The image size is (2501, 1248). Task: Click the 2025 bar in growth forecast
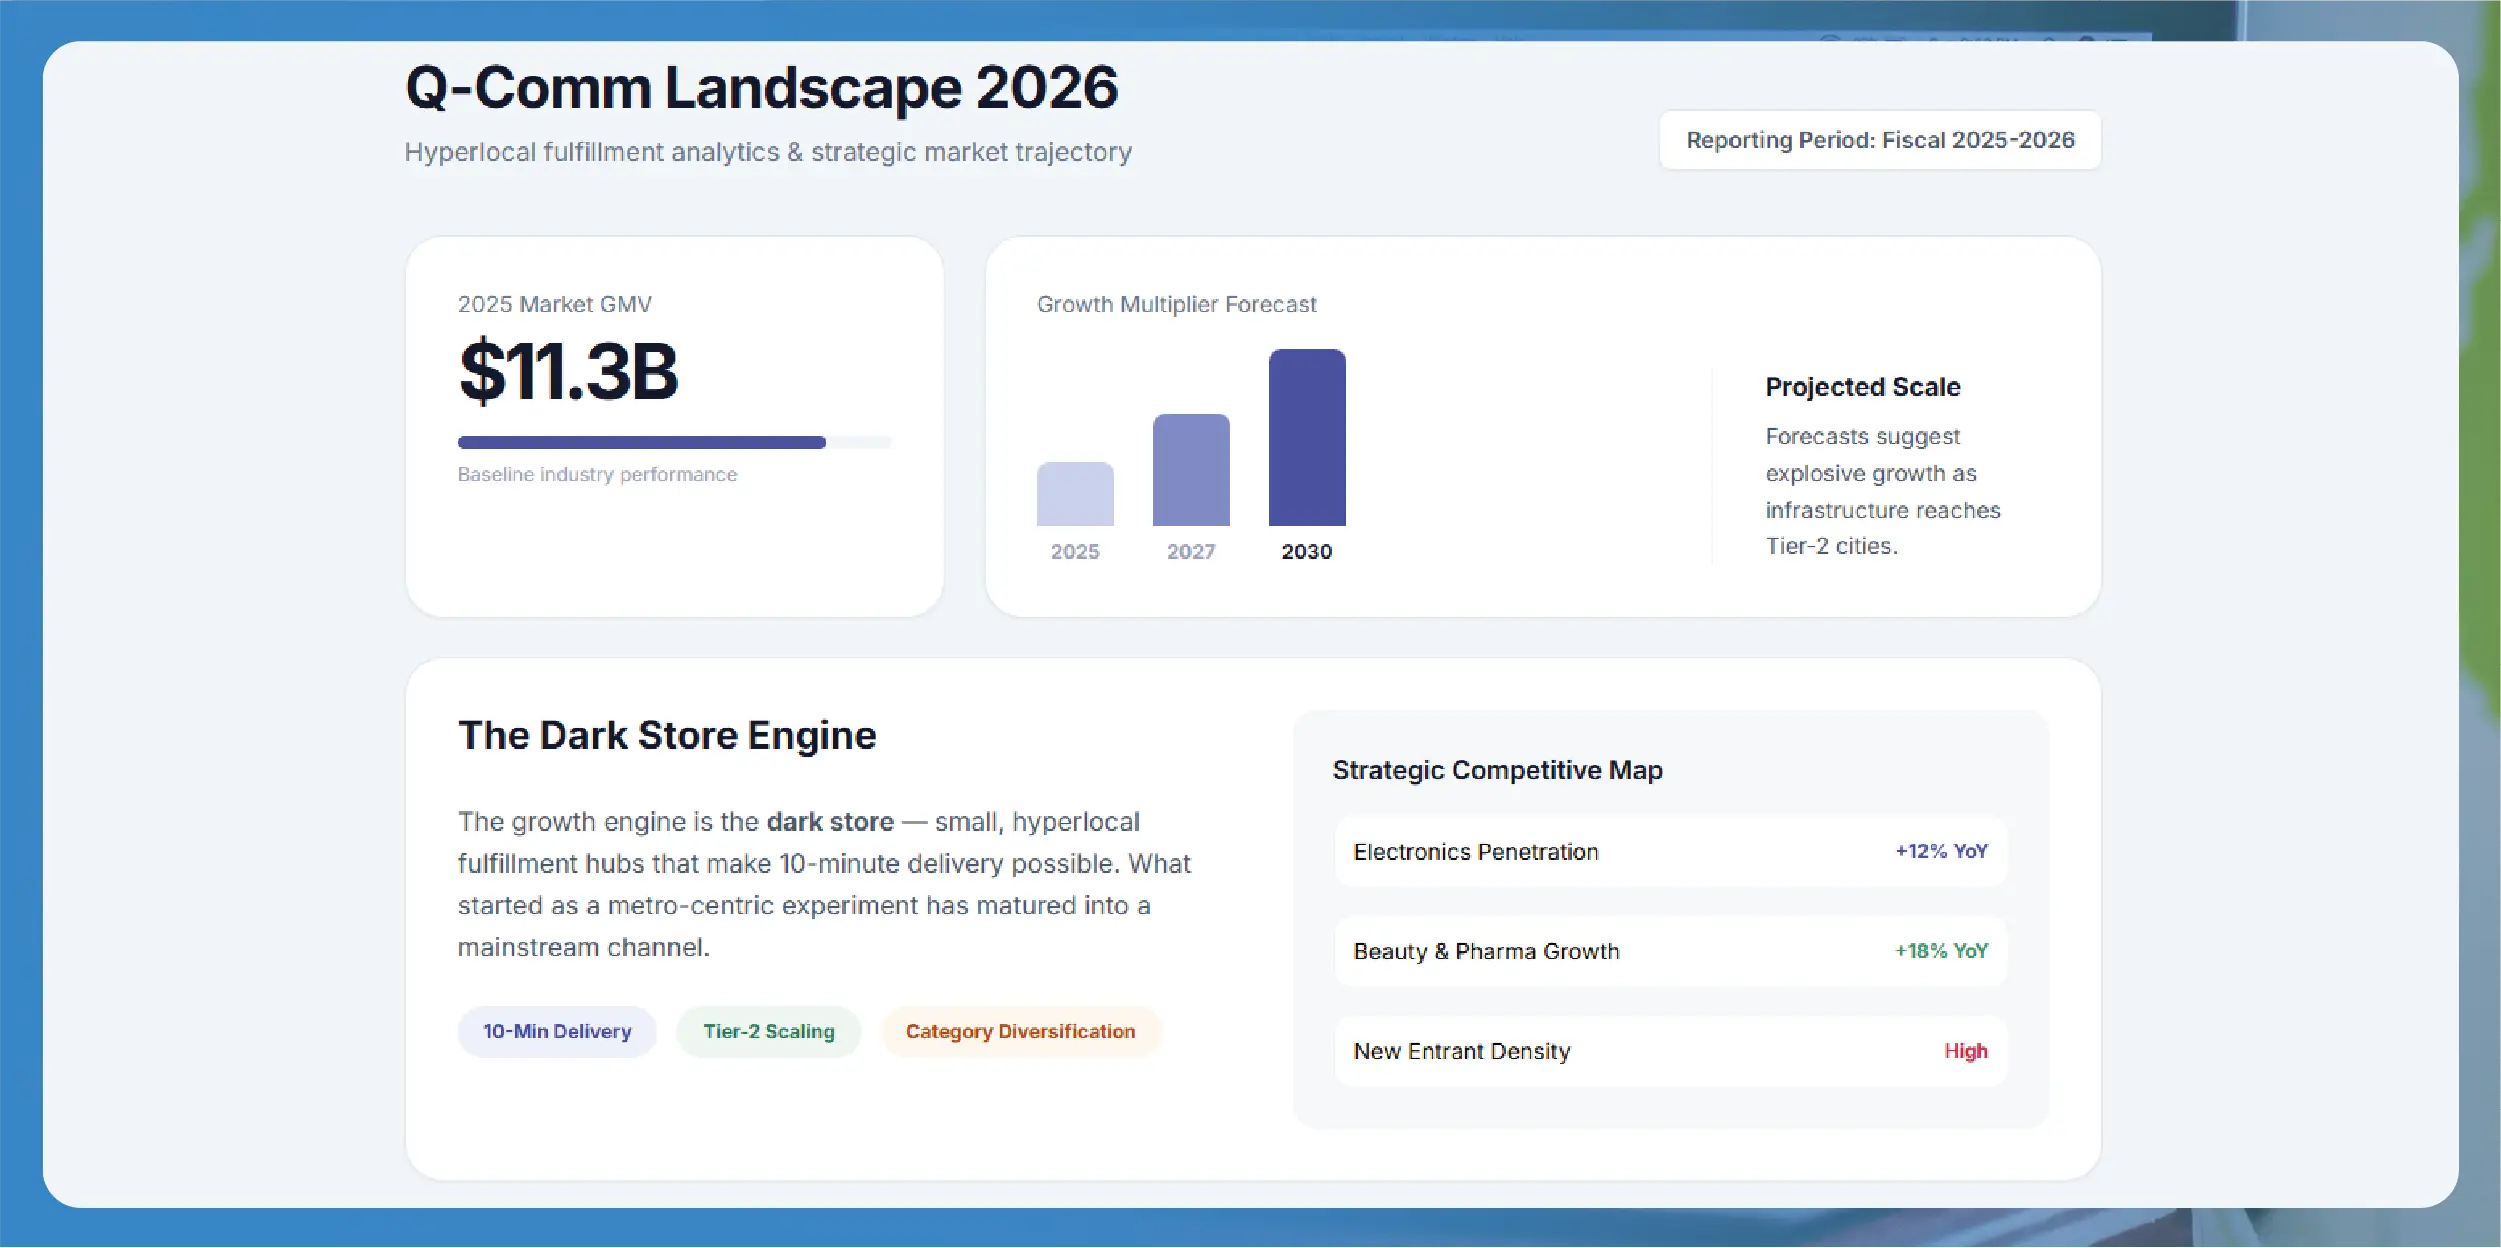[x=1075, y=494]
